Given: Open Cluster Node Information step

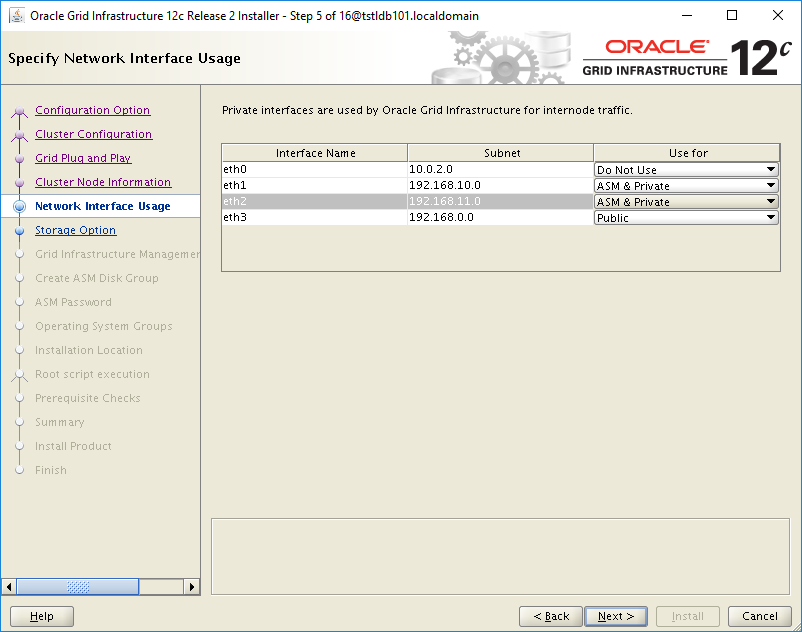Looking at the screenshot, I should click(x=103, y=182).
